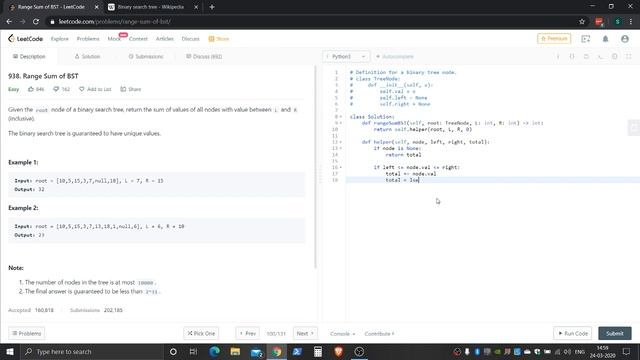The image size is (640, 360).
Task: Click code line 18 in editor
Action: pos(493,180)
